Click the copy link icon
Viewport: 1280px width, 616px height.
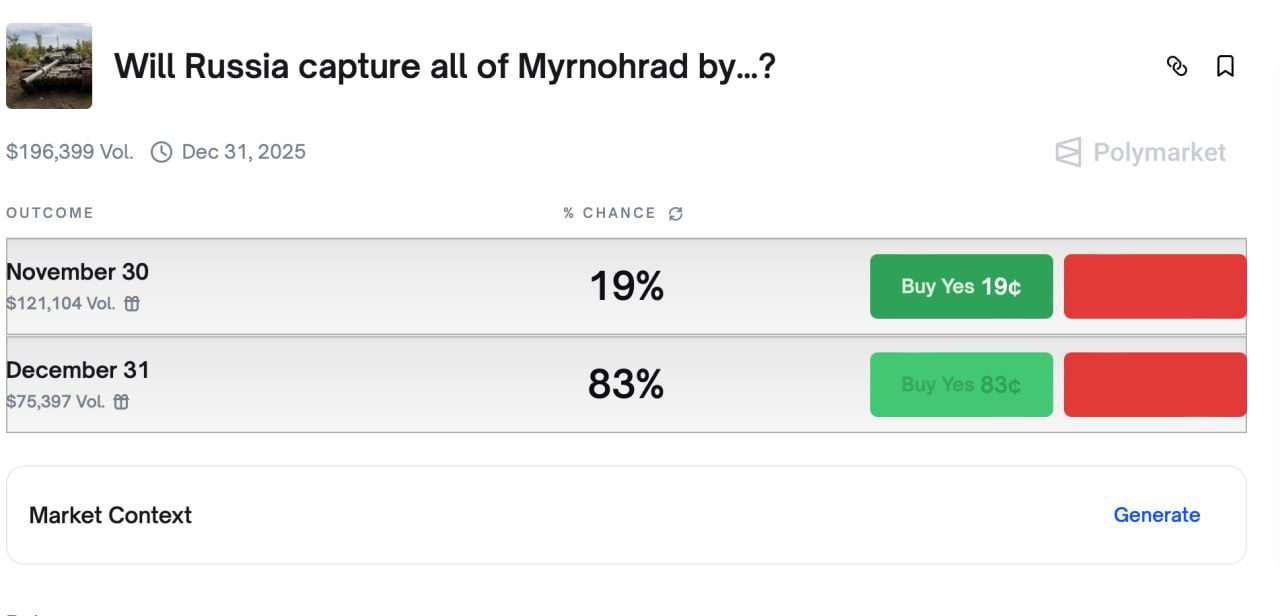coord(1177,66)
